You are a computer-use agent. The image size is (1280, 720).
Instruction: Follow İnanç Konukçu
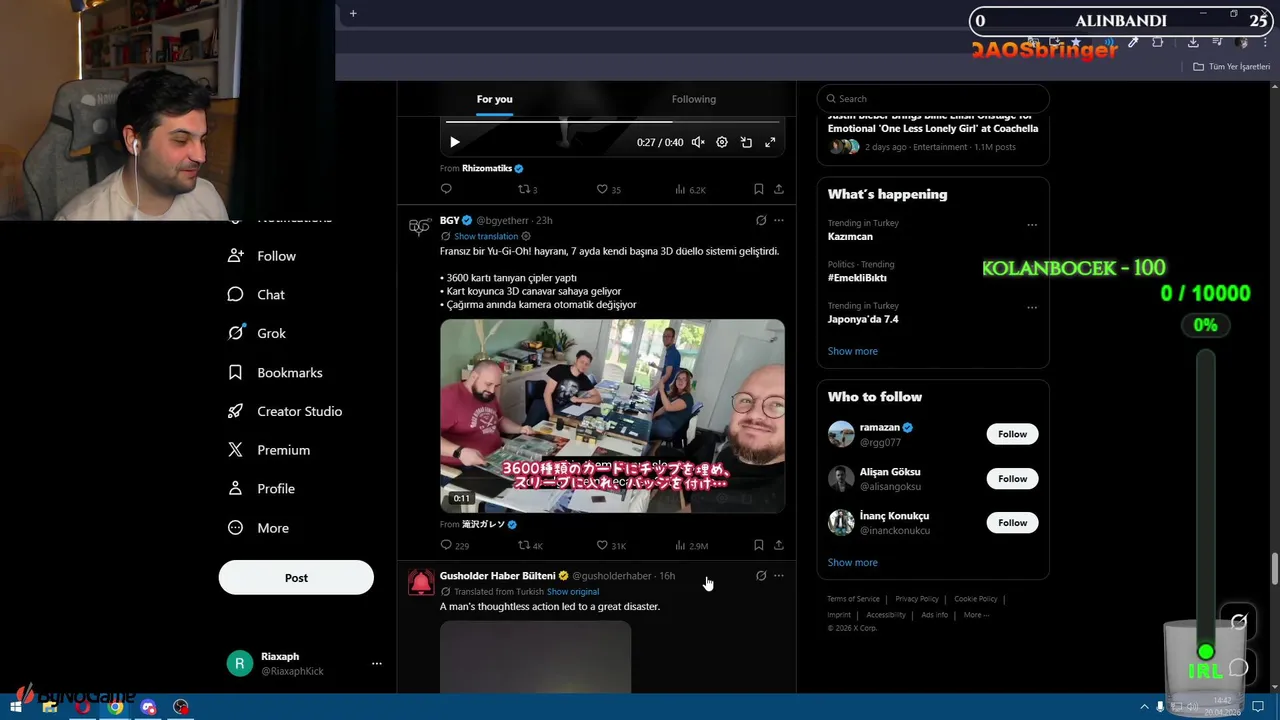[x=1012, y=523]
